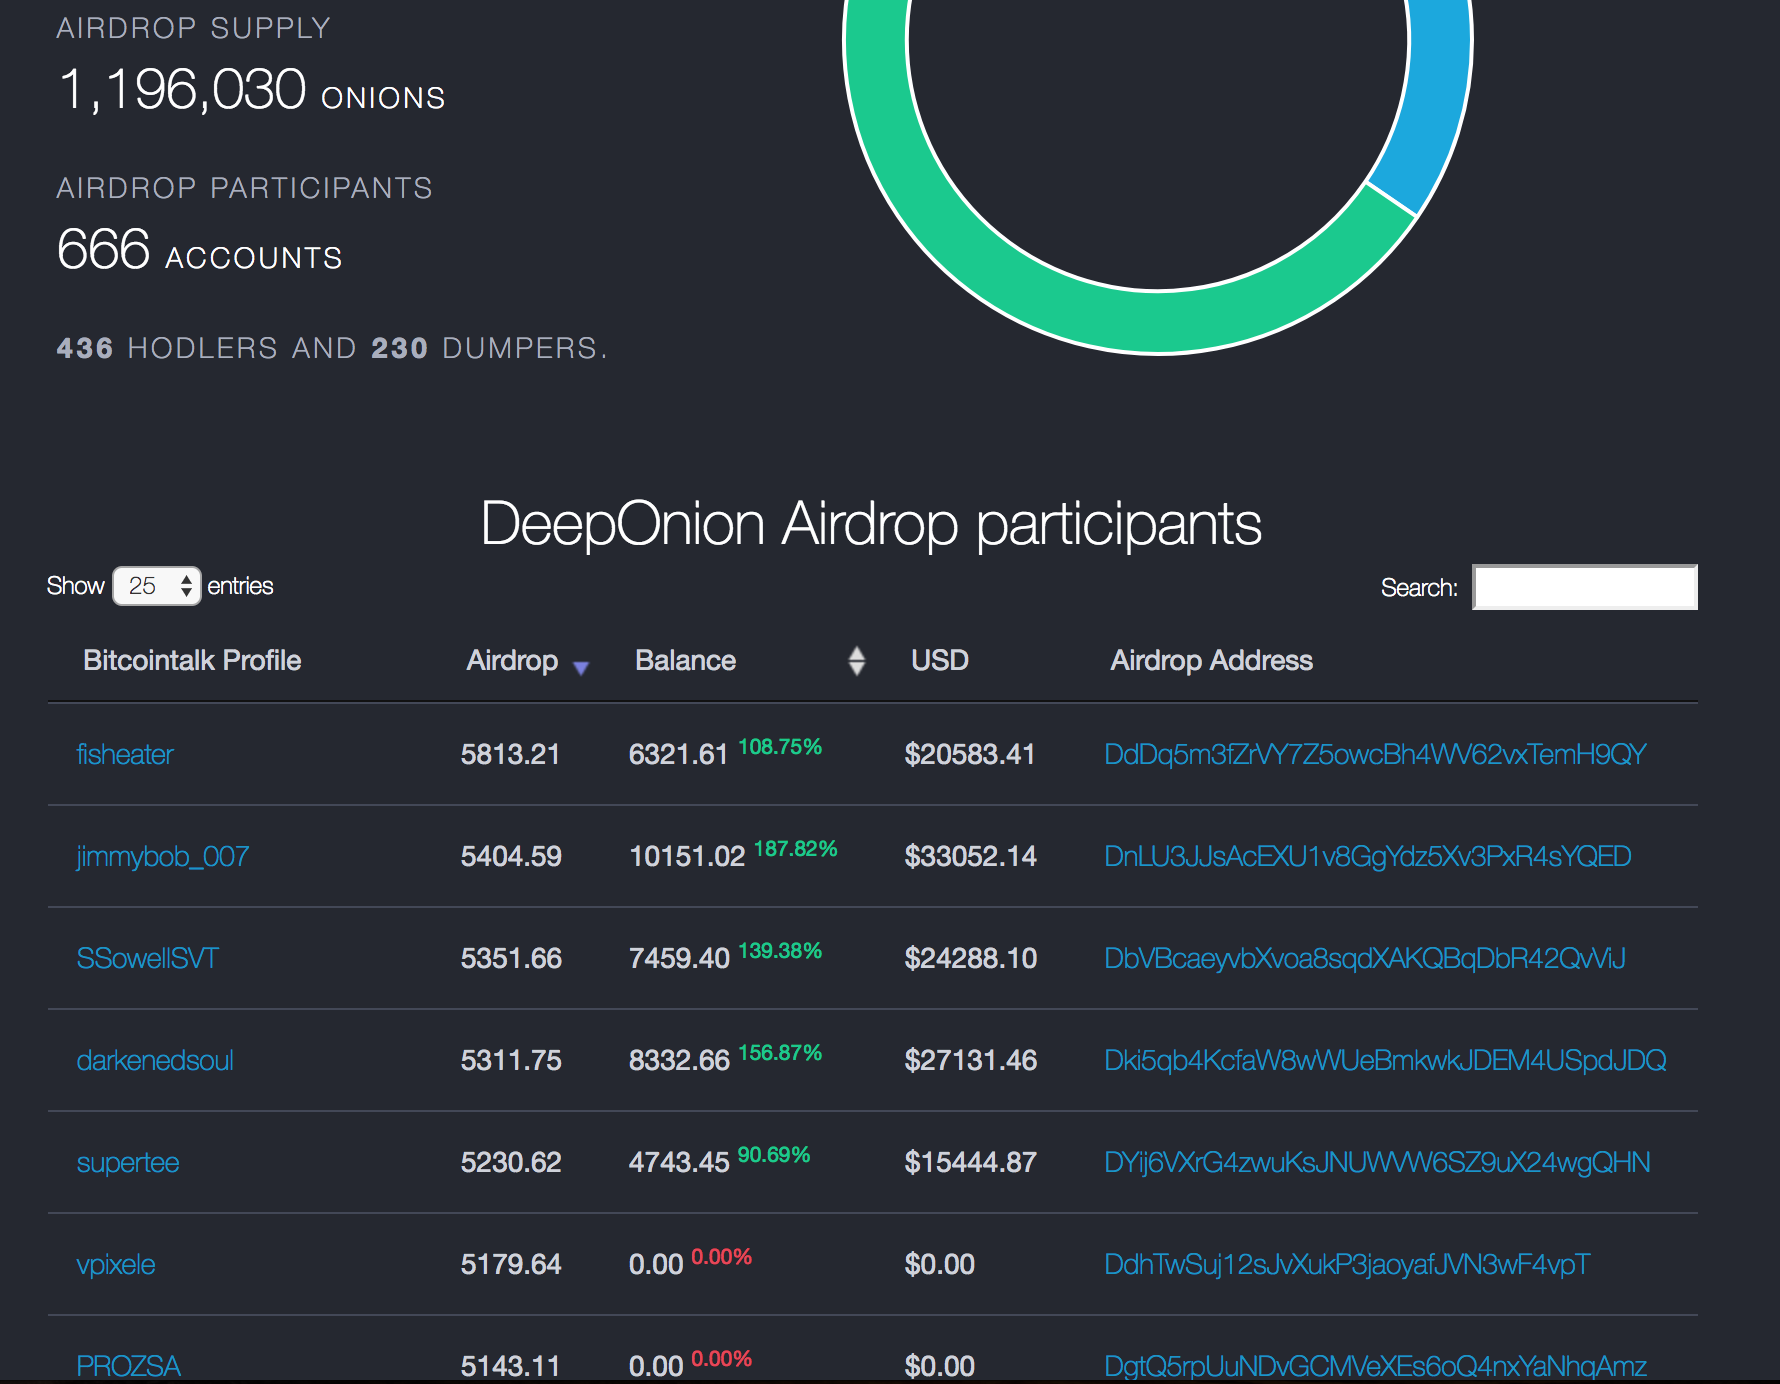Click the 187.82% percentage

point(796,849)
